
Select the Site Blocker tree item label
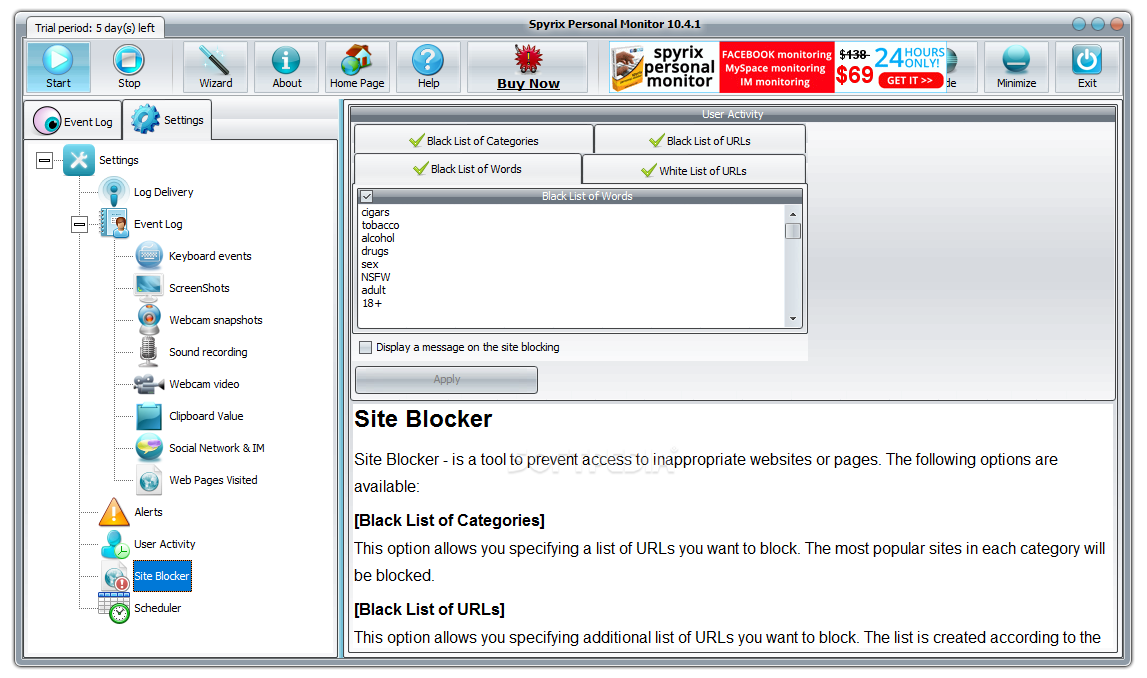162,576
